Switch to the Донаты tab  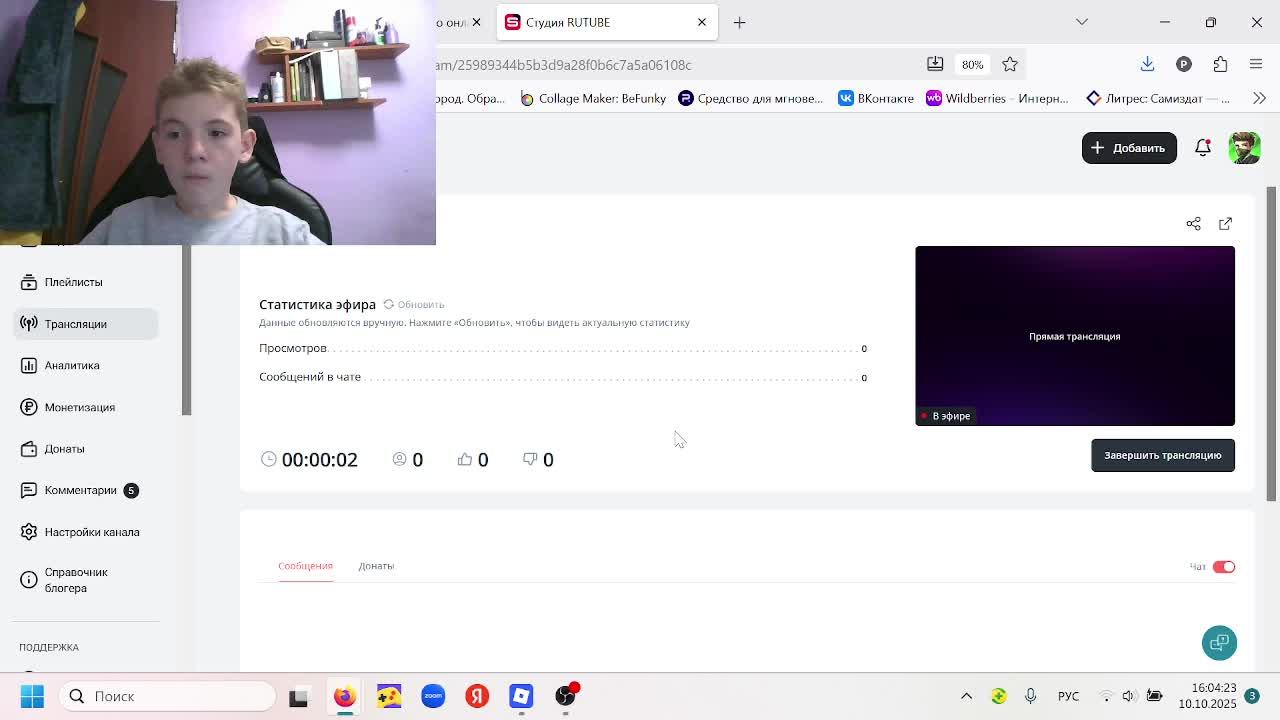(x=376, y=566)
